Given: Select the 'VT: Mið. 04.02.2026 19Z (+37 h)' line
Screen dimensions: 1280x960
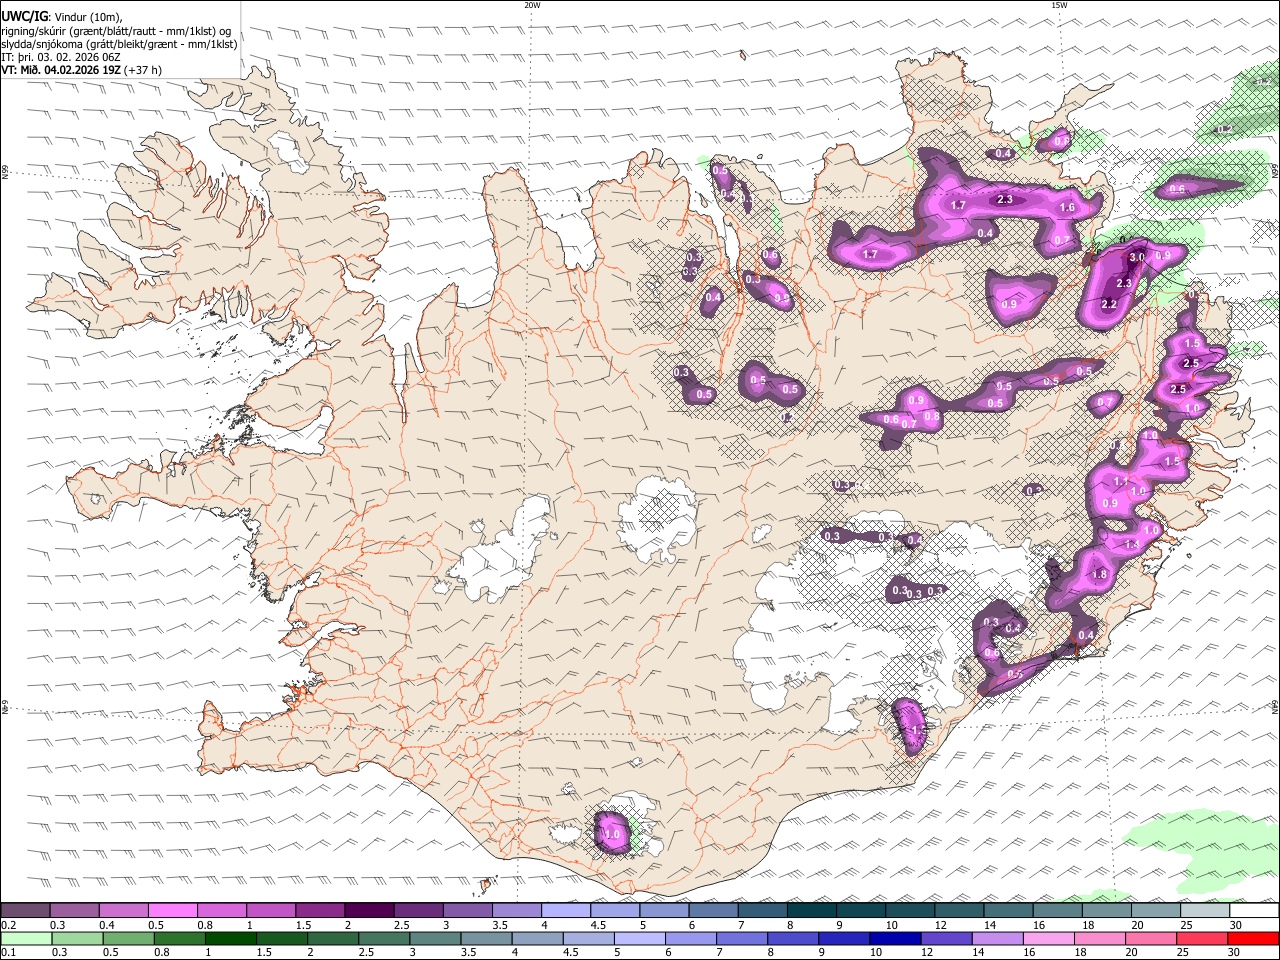Looking at the screenshot, I should click(x=82, y=70).
